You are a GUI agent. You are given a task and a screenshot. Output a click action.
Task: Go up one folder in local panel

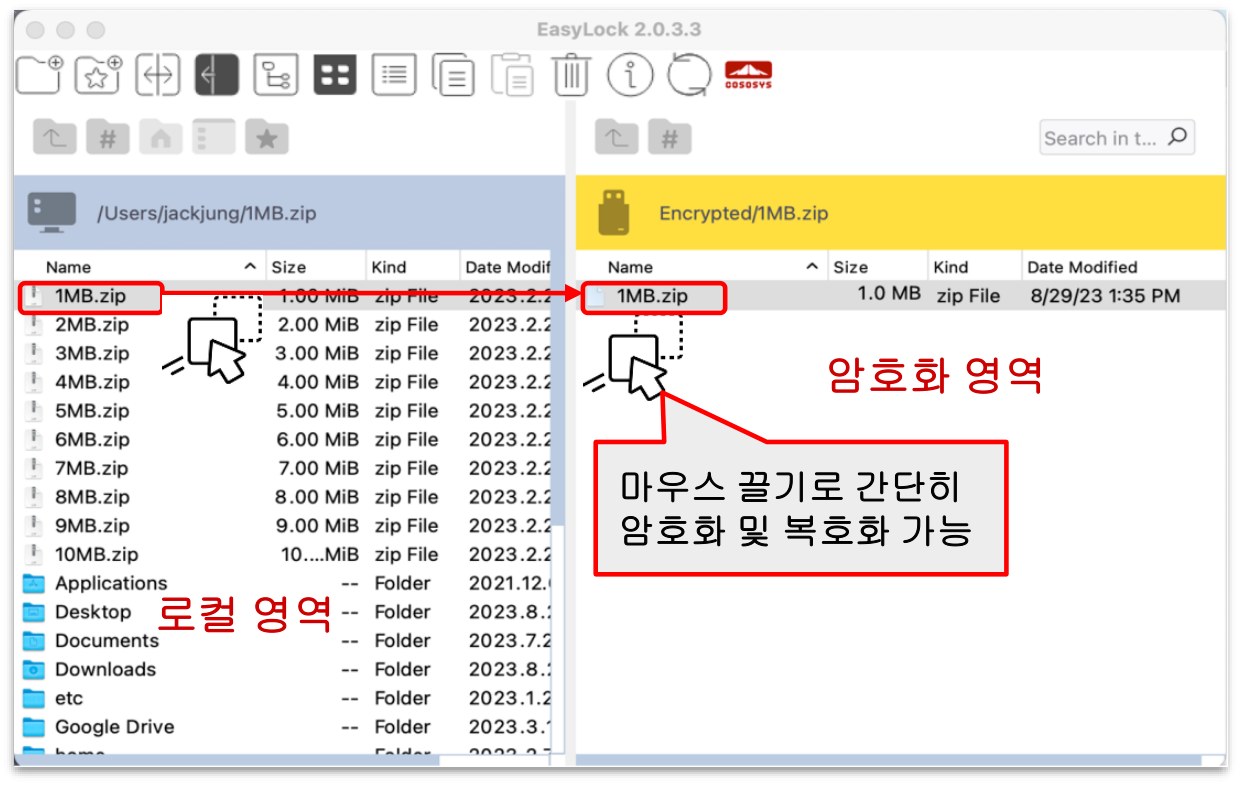[55, 138]
